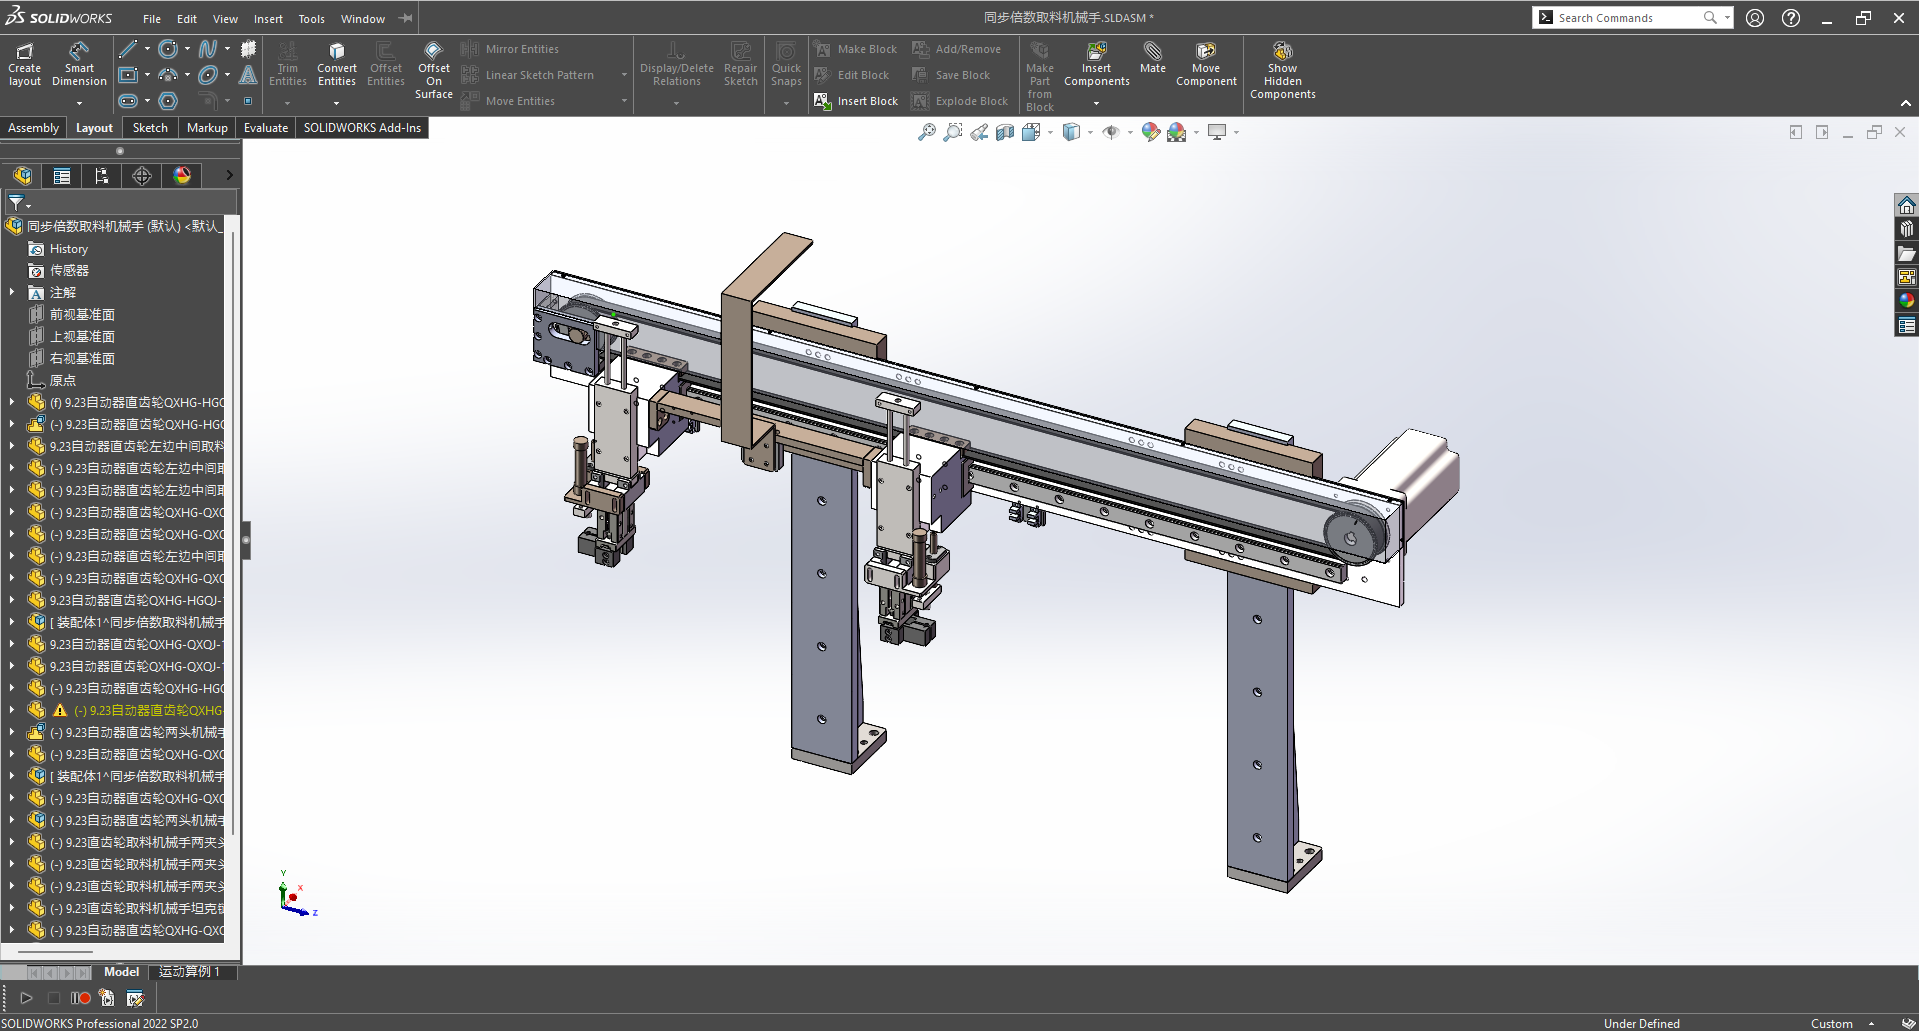Switch to the 运动算例 1 motion study tab

click(189, 972)
